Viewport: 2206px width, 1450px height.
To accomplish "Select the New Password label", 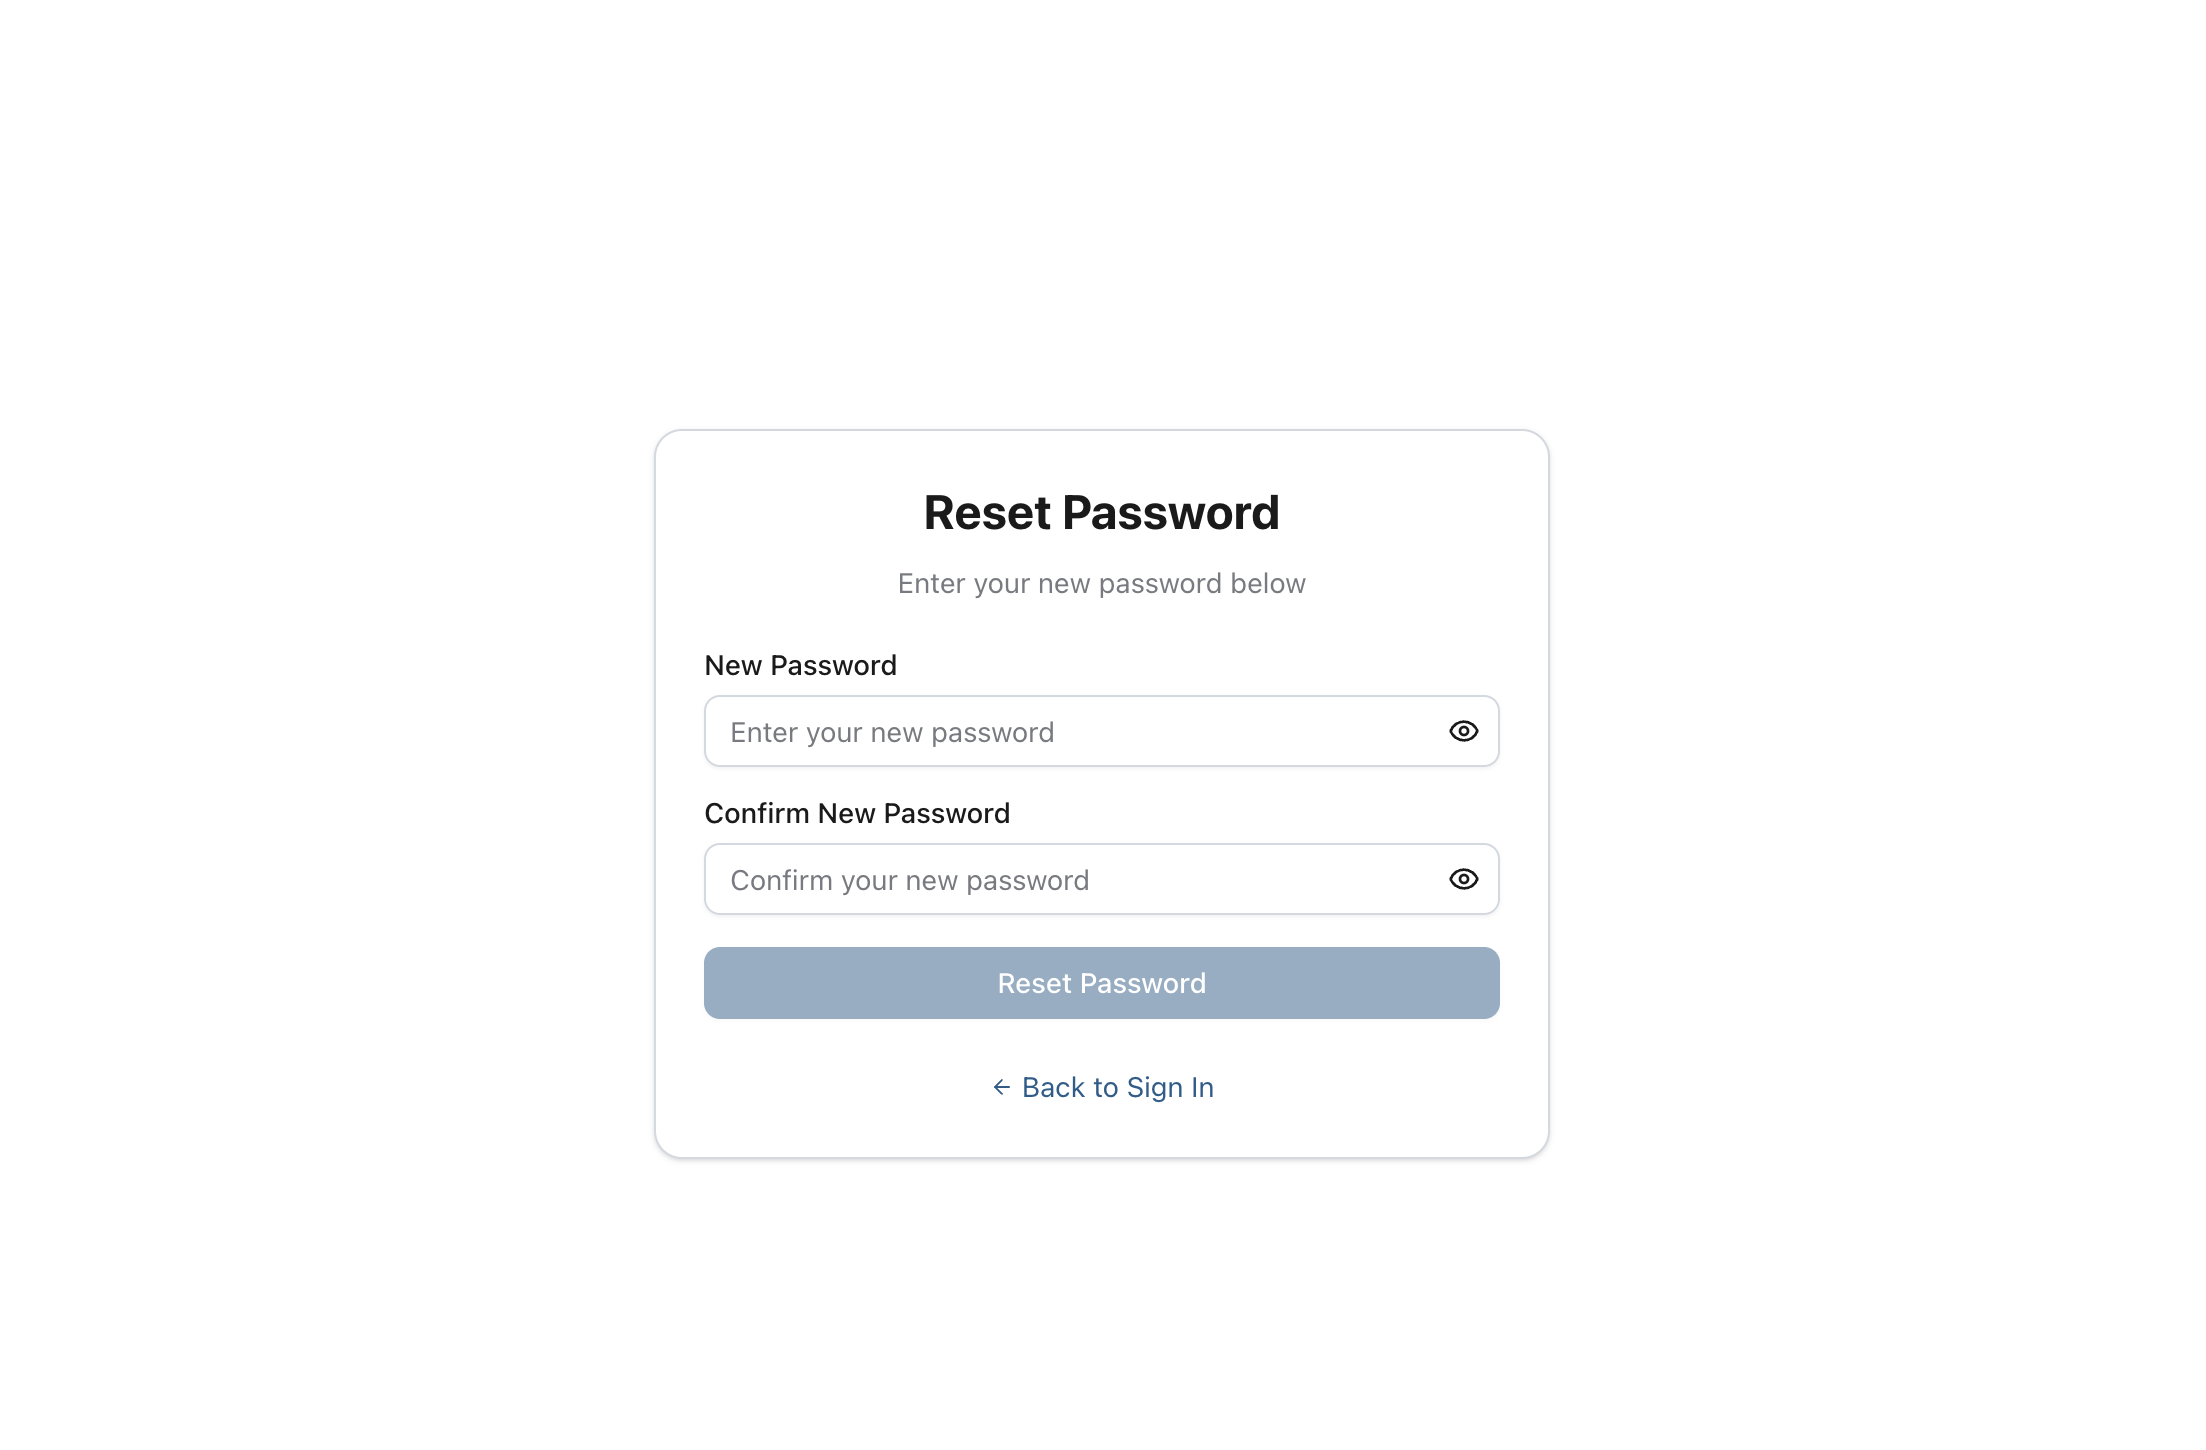I will tap(800, 665).
